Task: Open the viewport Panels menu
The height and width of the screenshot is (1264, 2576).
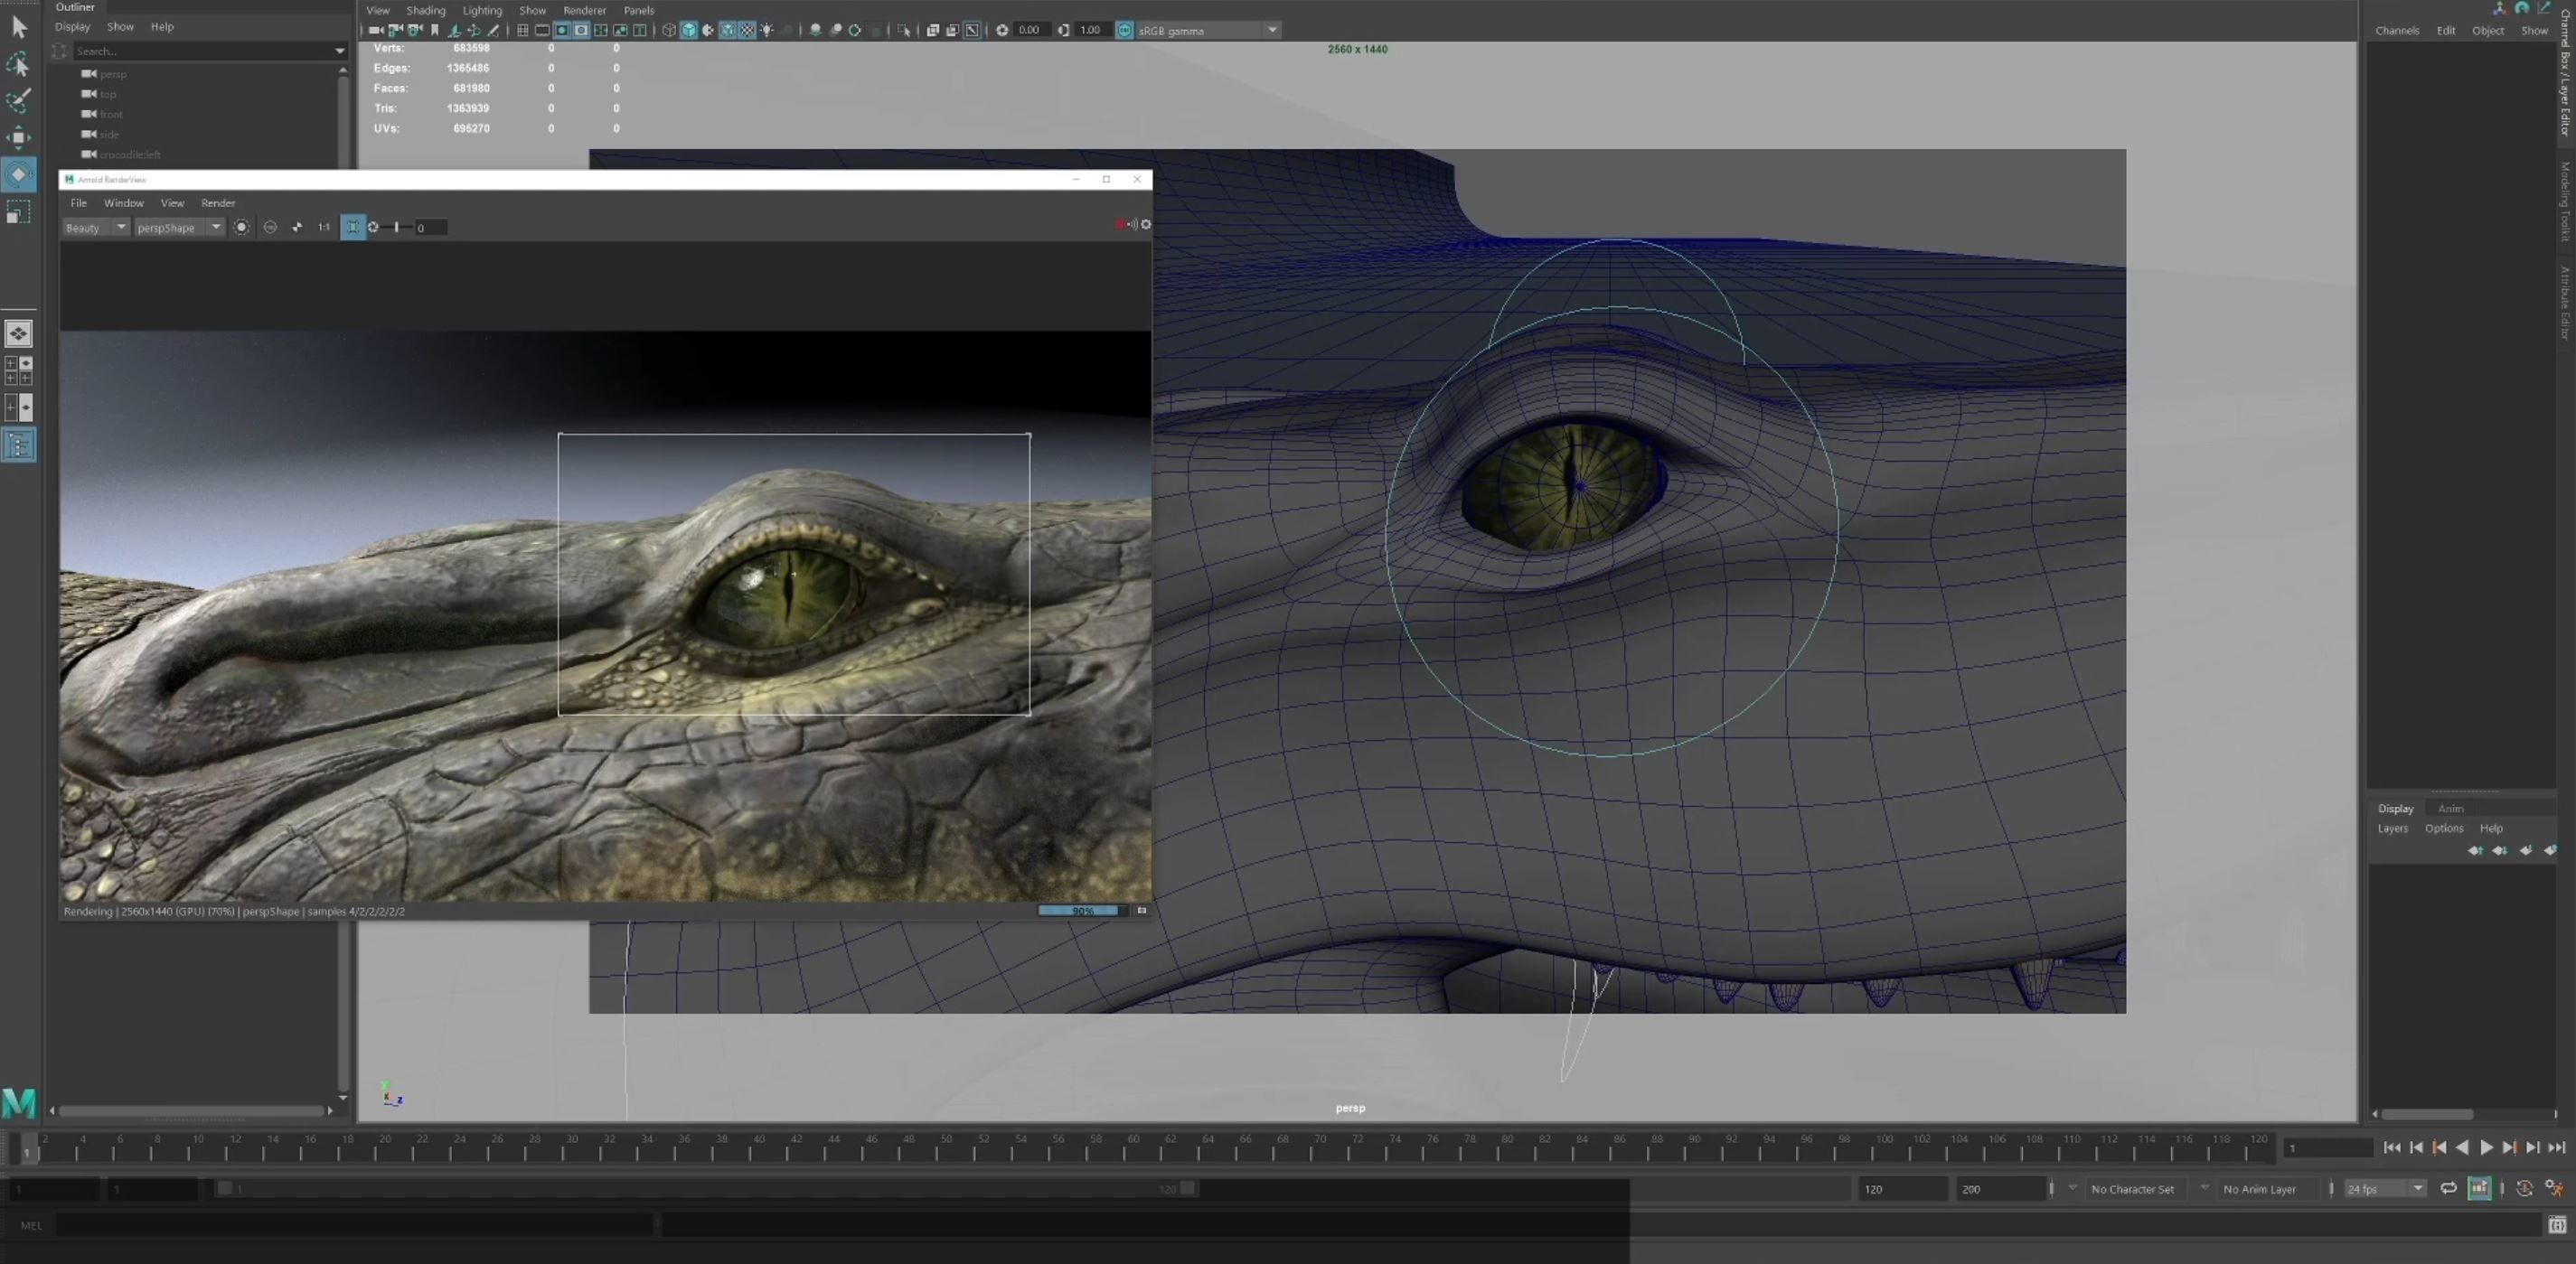Action: point(638,10)
